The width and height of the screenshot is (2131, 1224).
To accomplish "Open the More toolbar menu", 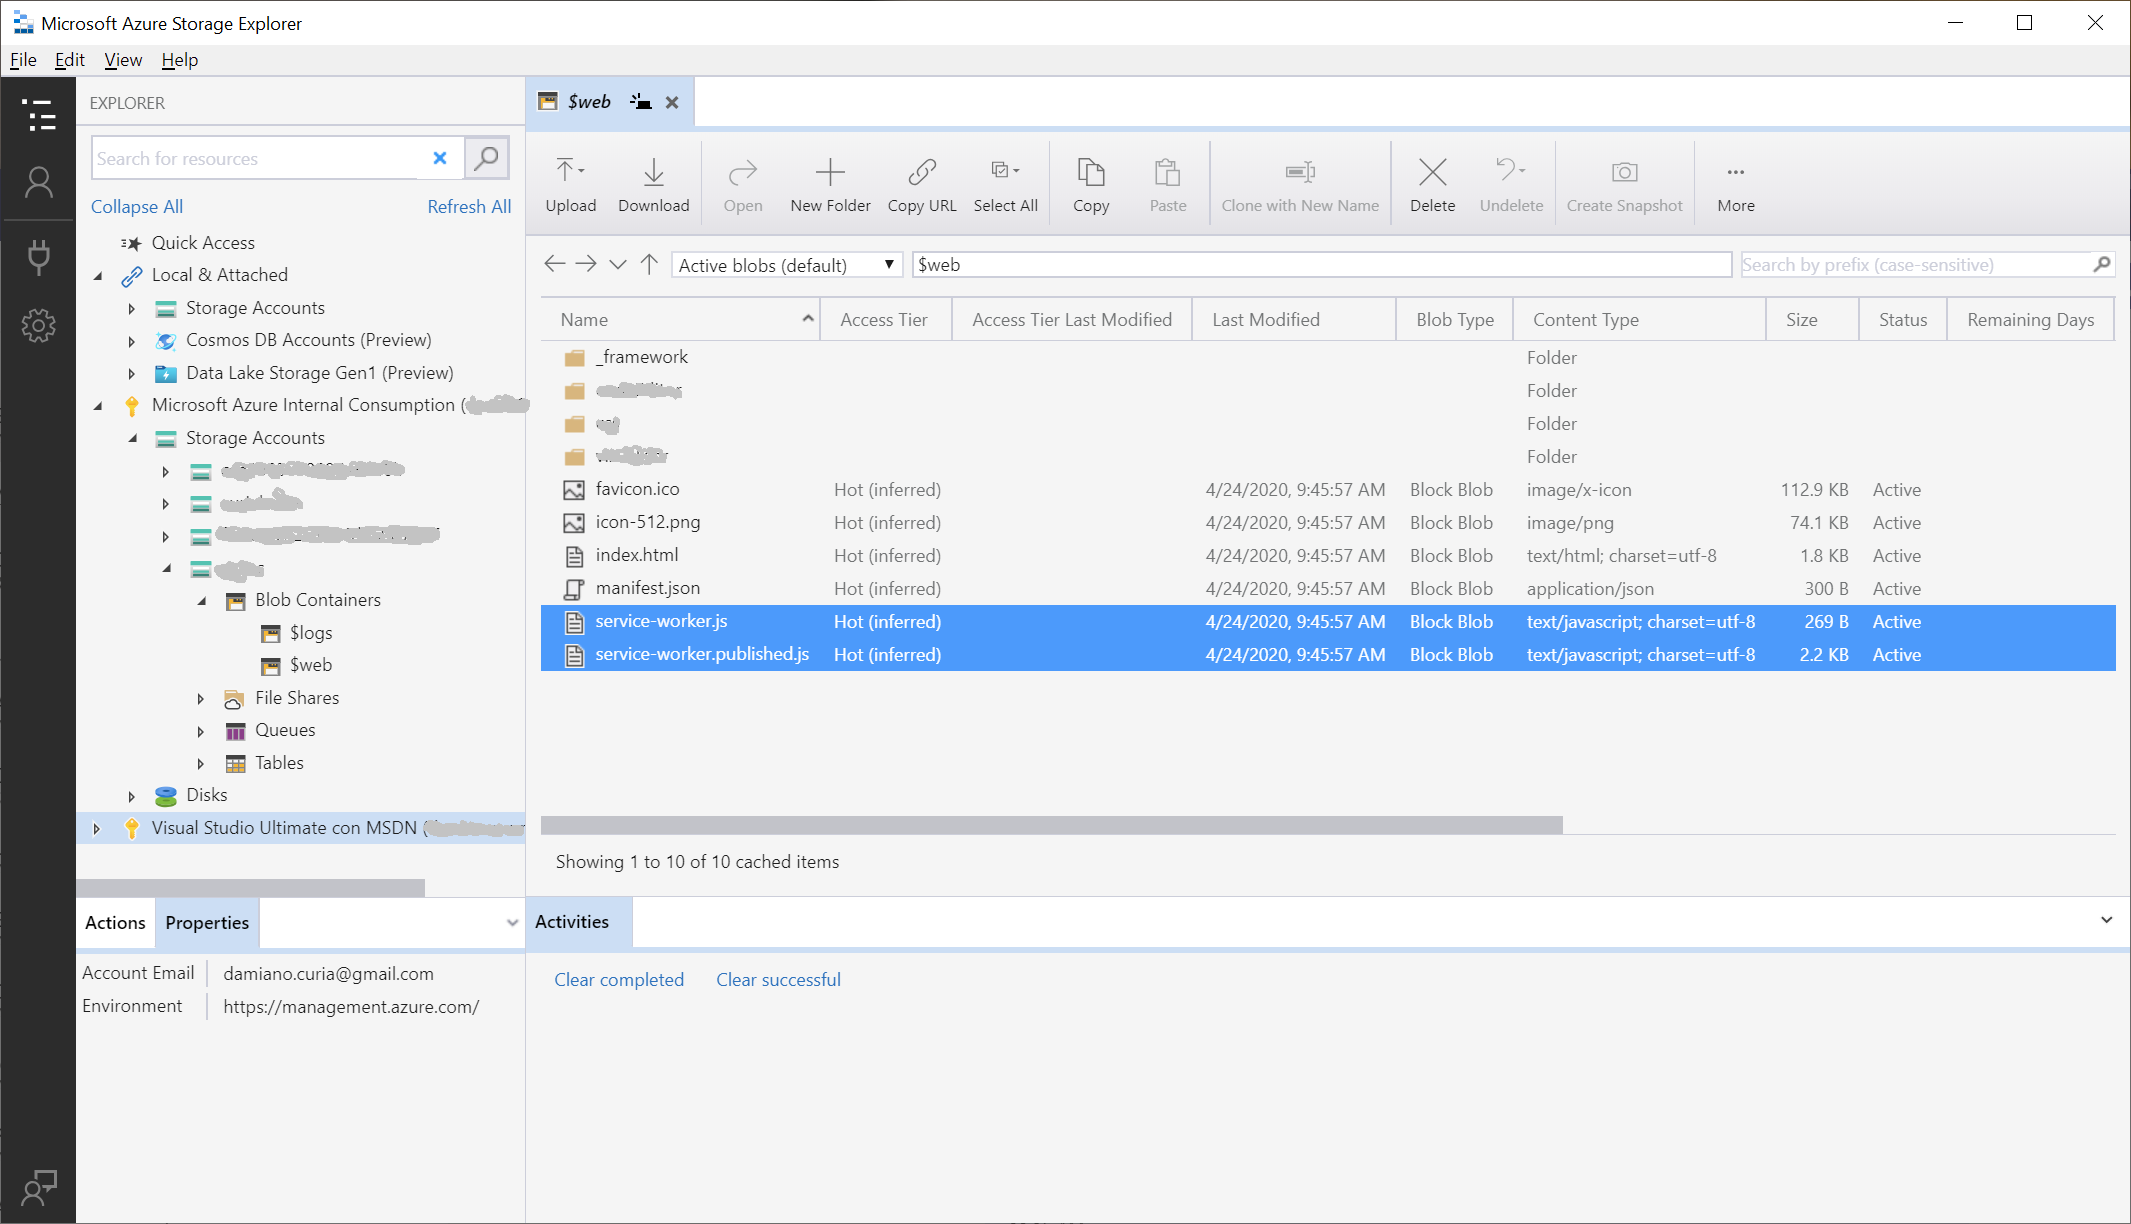I will (1736, 185).
